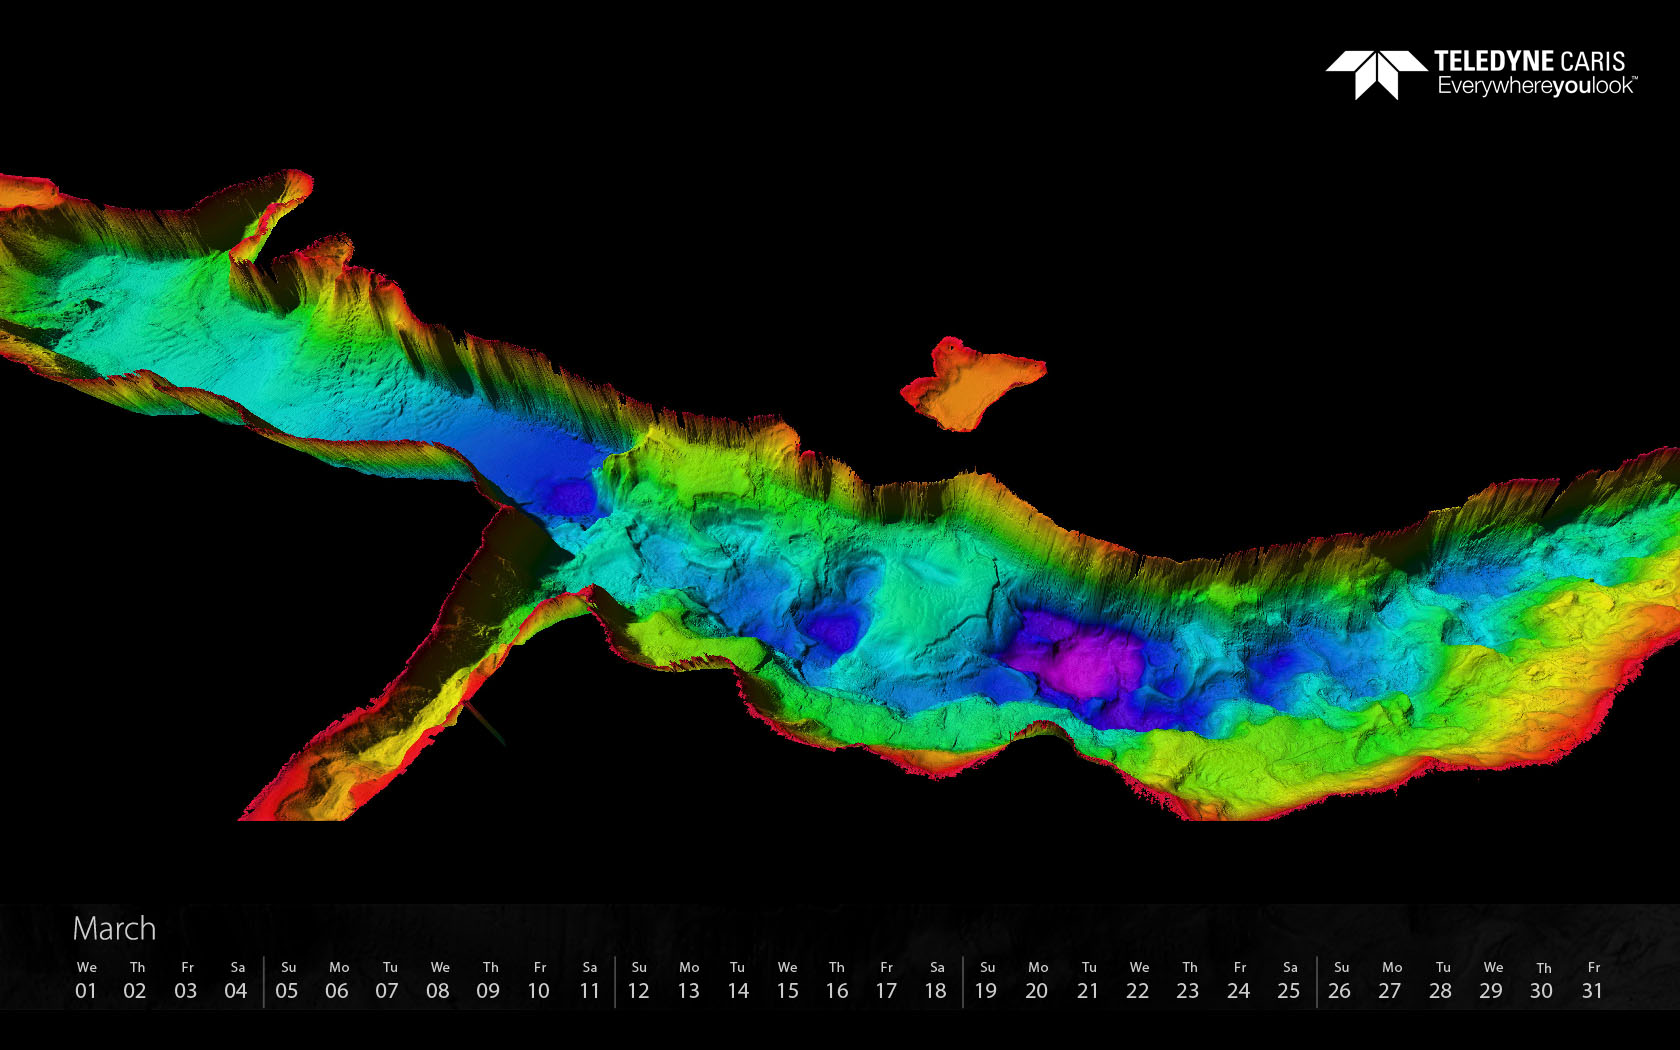Image resolution: width=1680 pixels, height=1050 pixels.
Task: Select Saturday 11 in the calendar
Action: 590,981
